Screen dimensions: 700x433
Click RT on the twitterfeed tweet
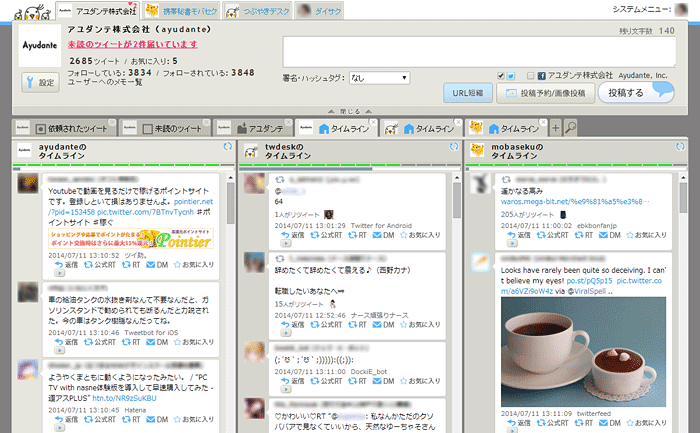[x=584, y=423]
